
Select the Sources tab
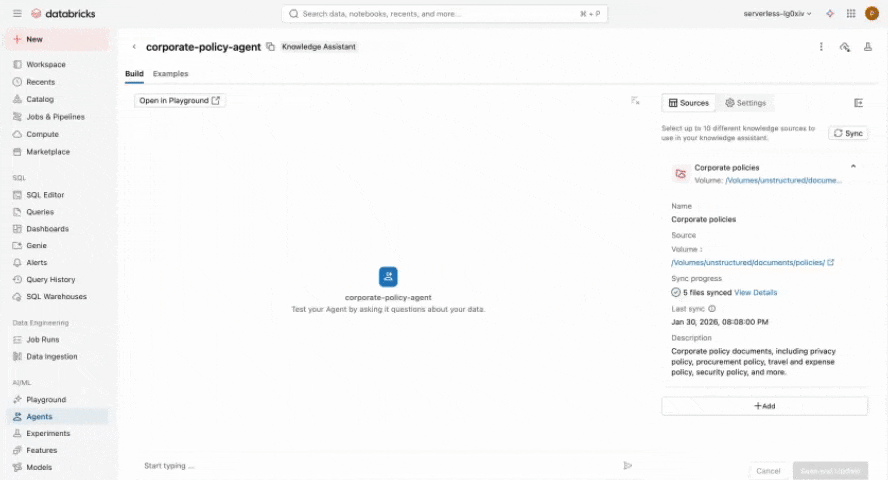point(689,103)
